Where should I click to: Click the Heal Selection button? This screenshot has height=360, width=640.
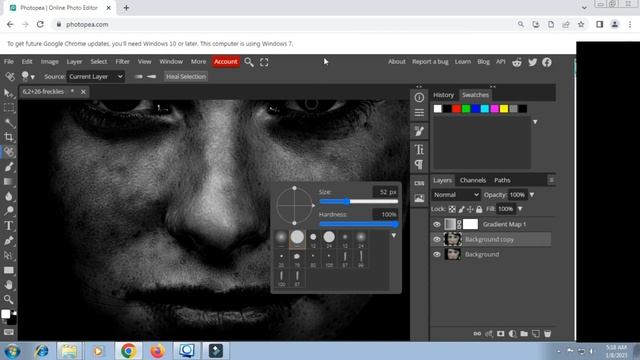[186, 77]
